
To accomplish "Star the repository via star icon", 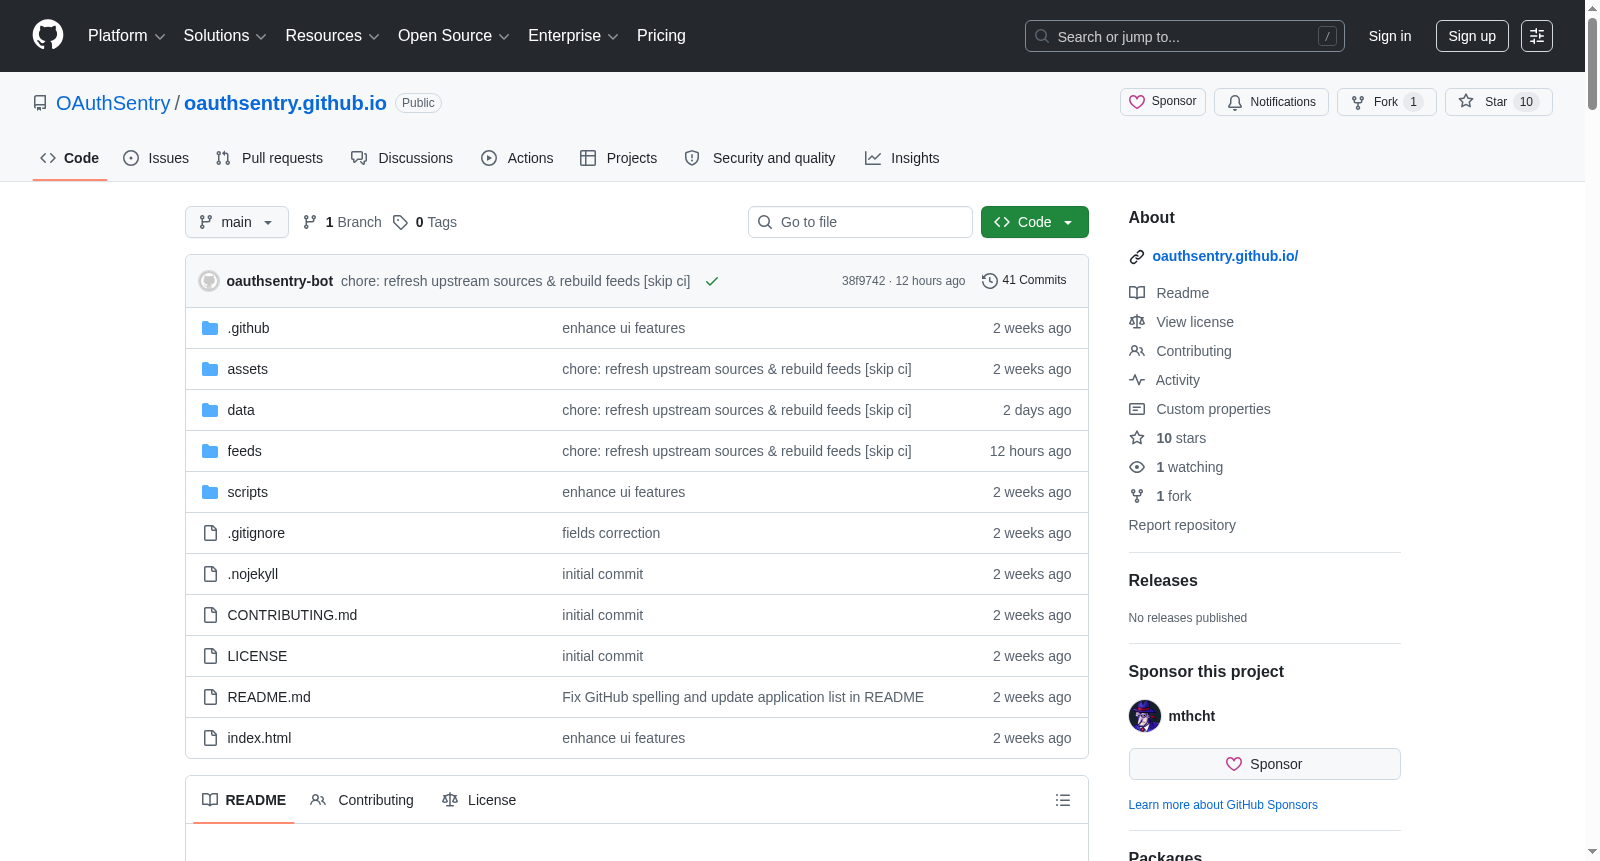I will coord(1466,101).
